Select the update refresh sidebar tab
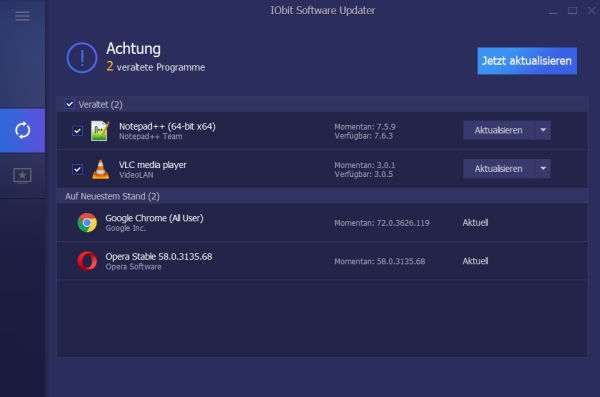 tap(22, 131)
